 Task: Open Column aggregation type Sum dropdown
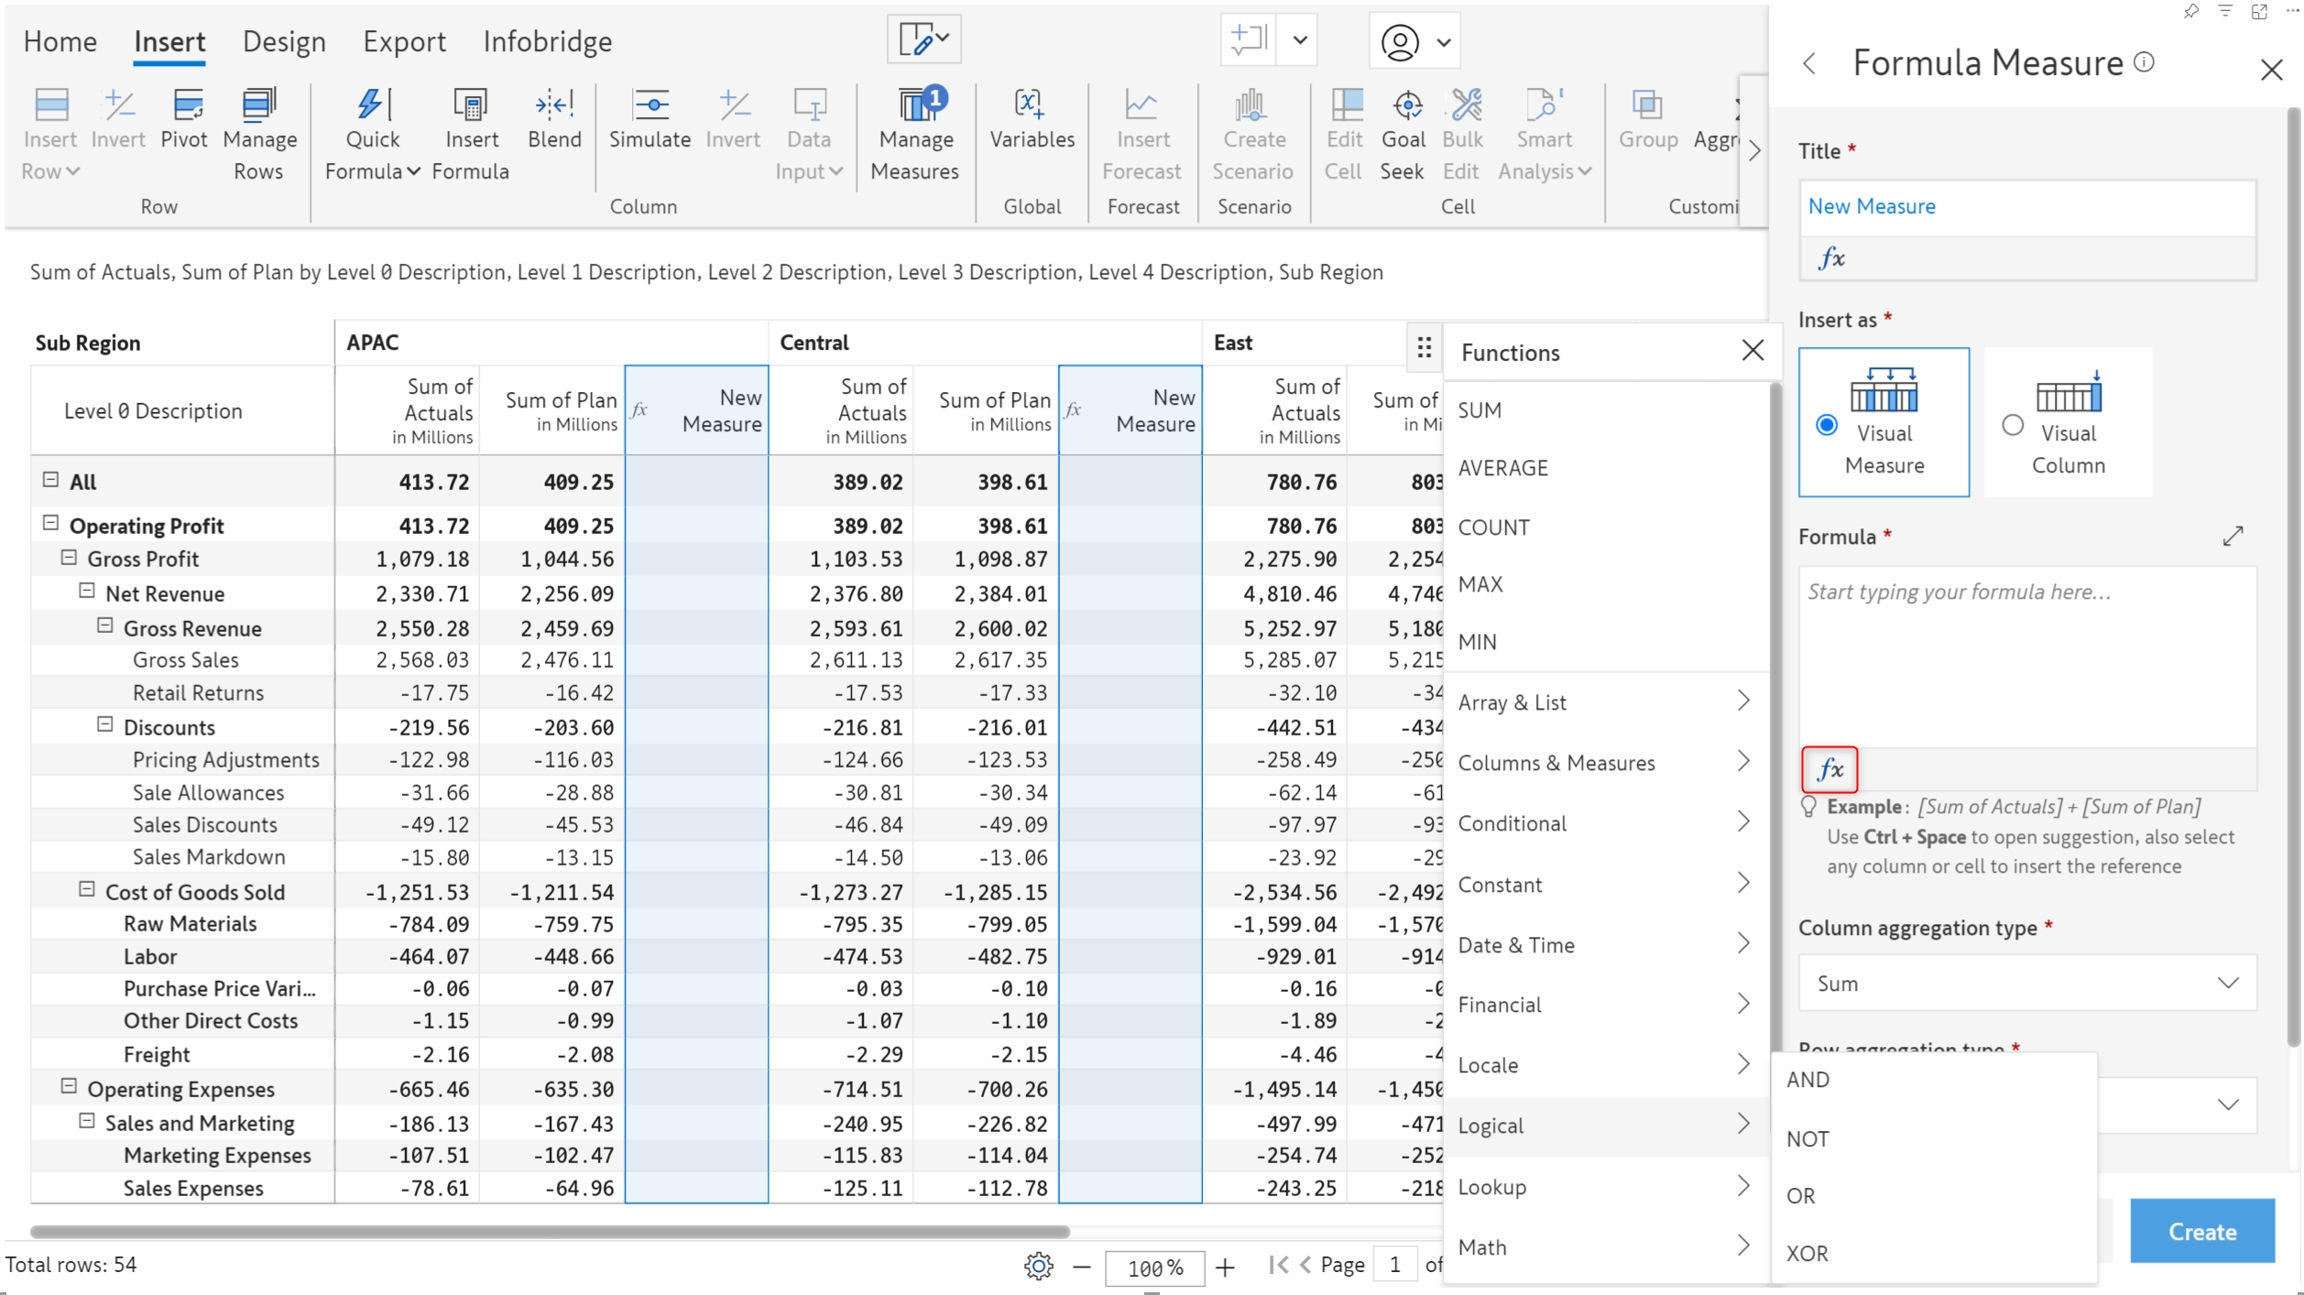click(2027, 983)
